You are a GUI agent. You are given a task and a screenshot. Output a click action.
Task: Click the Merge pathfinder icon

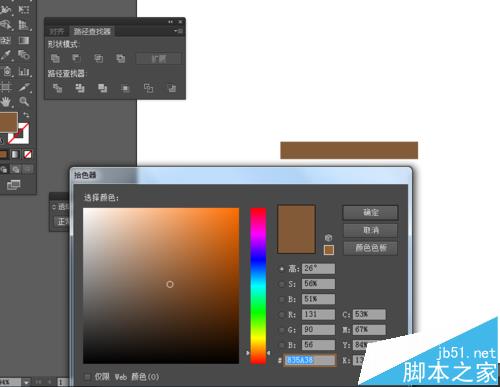pyautogui.click(x=102, y=88)
